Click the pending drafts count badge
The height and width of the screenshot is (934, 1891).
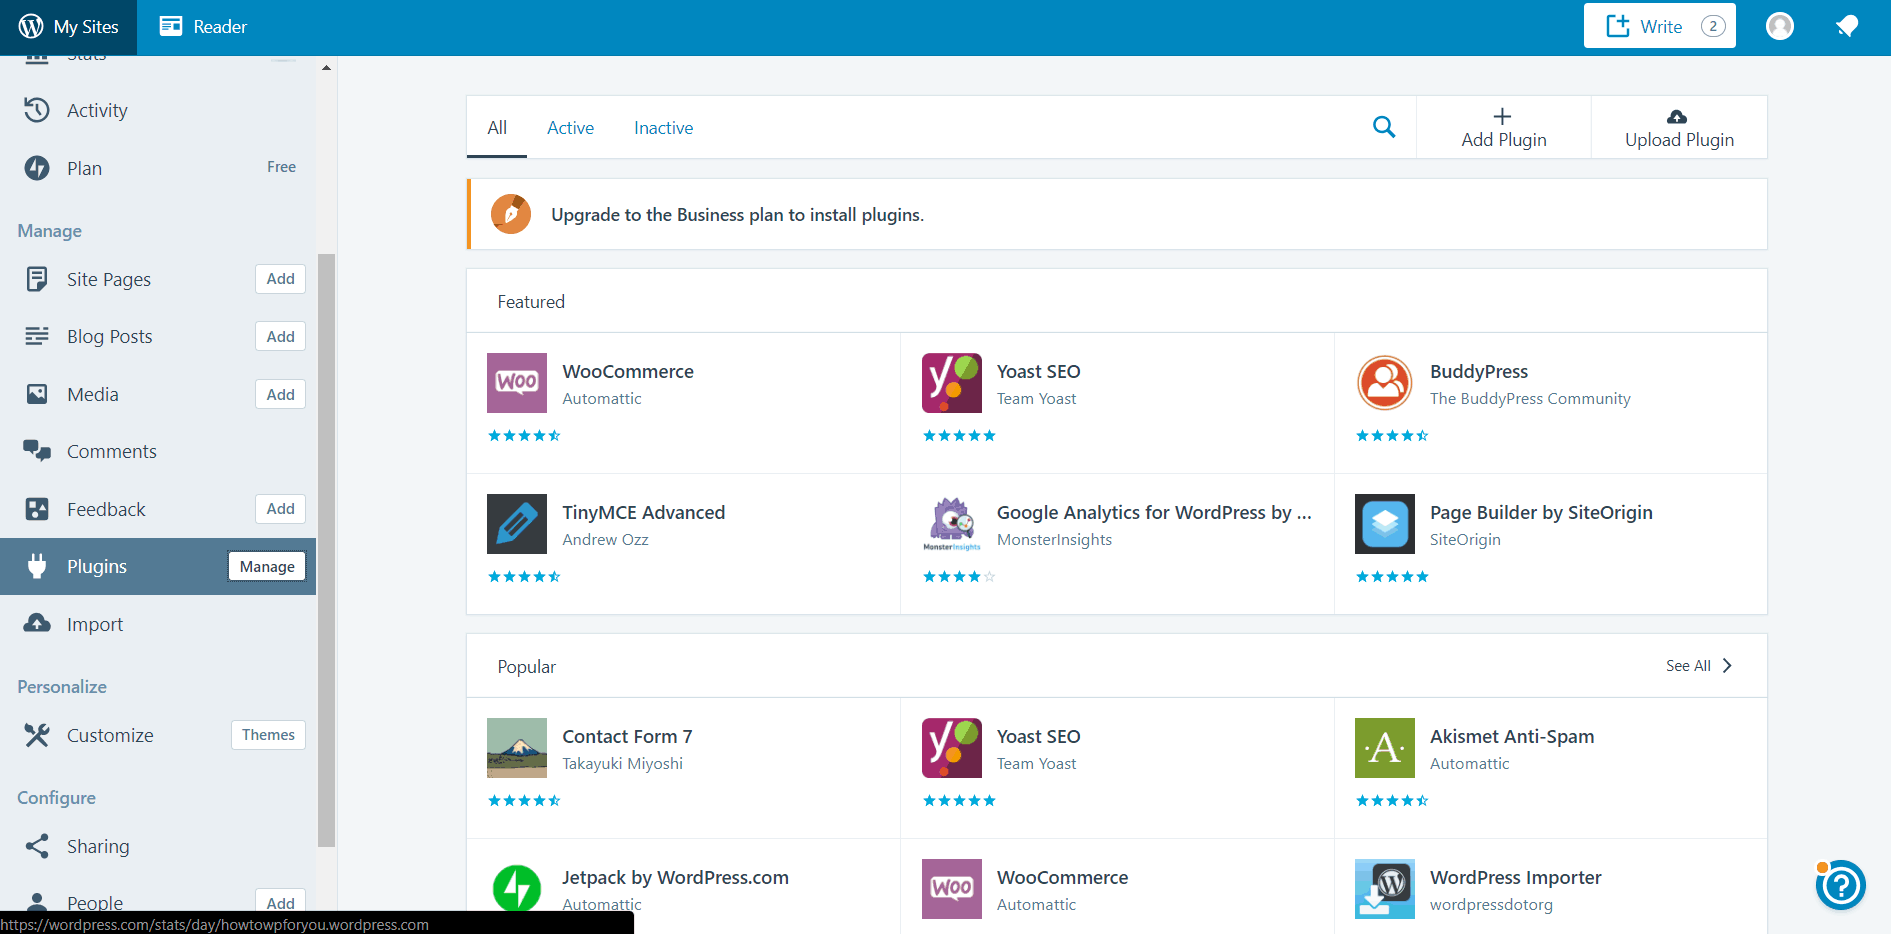(x=1713, y=26)
